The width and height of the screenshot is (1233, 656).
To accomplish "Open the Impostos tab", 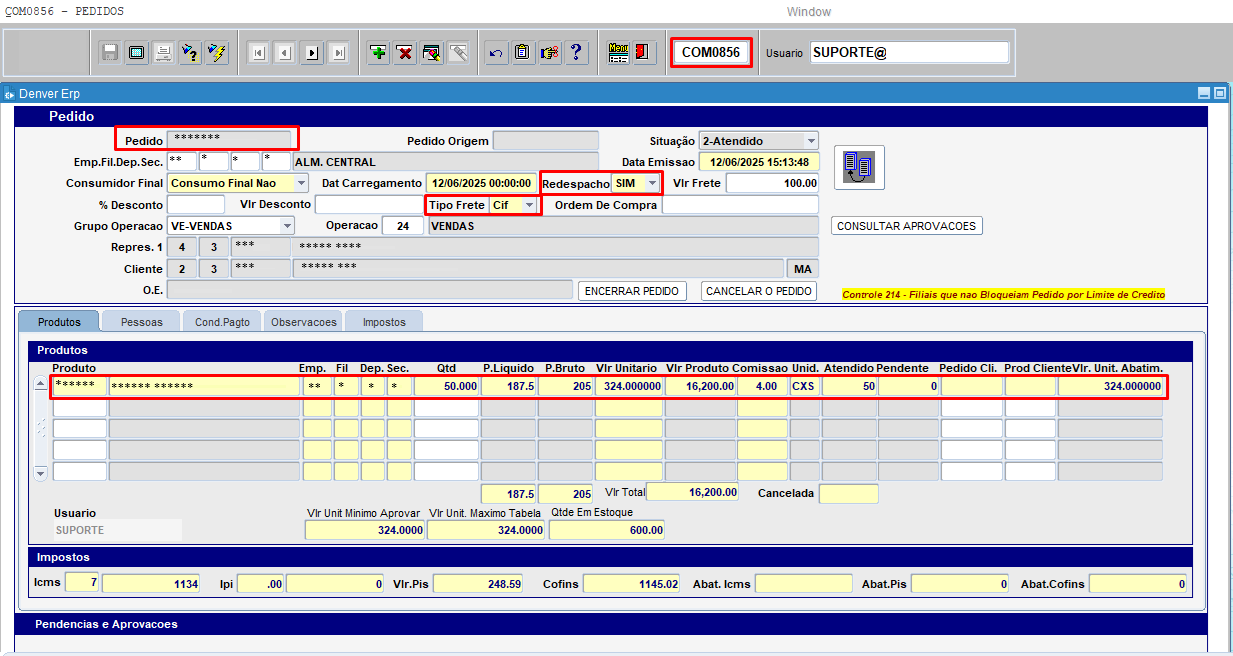I will click(384, 322).
